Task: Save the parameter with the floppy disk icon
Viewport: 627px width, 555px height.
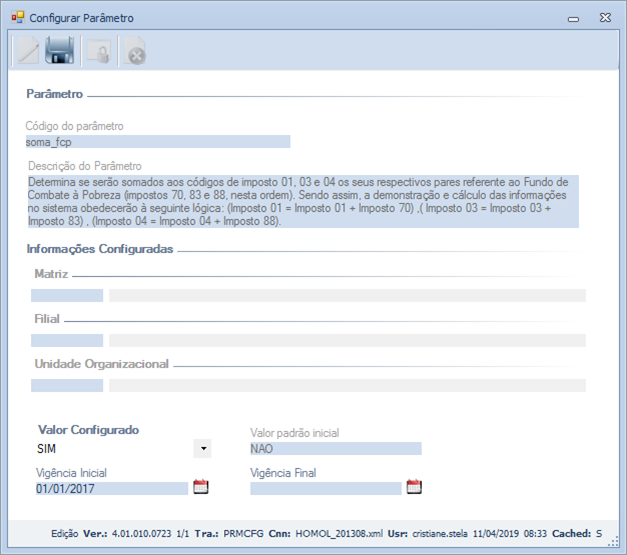Action: 60,50
